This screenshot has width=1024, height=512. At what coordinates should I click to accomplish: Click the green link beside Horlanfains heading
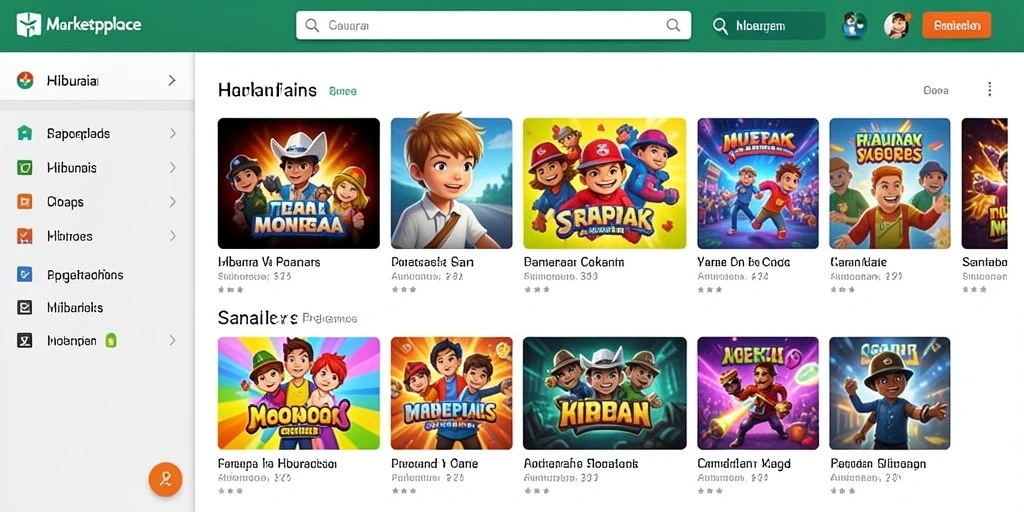(342, 91)
